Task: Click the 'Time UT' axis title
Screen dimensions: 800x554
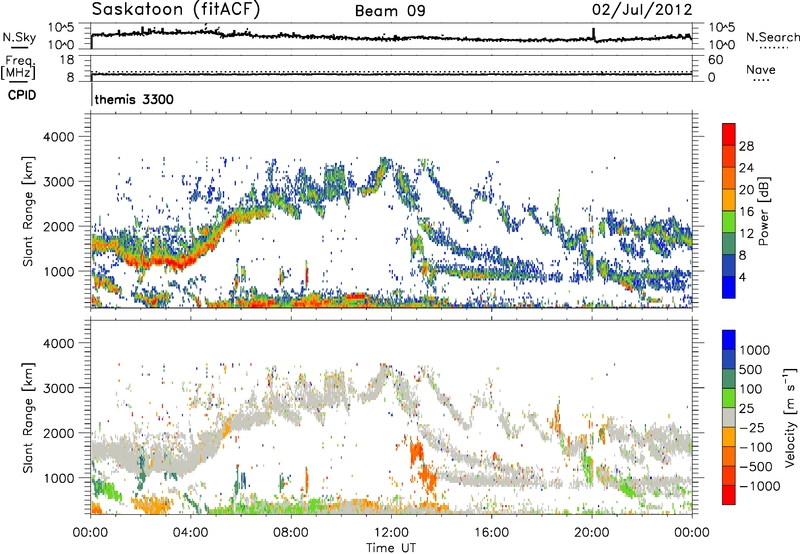Action: coord(391,548)
